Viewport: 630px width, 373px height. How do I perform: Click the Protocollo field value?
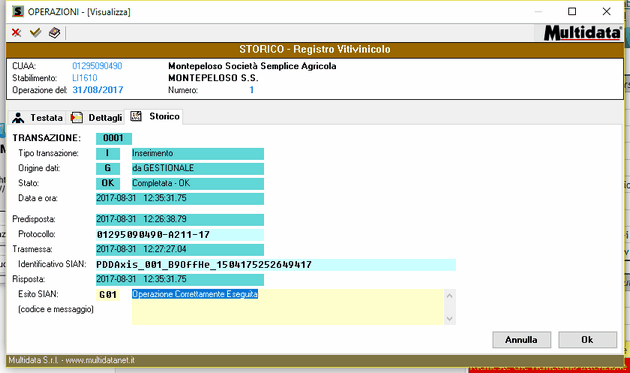click(180, 234)
